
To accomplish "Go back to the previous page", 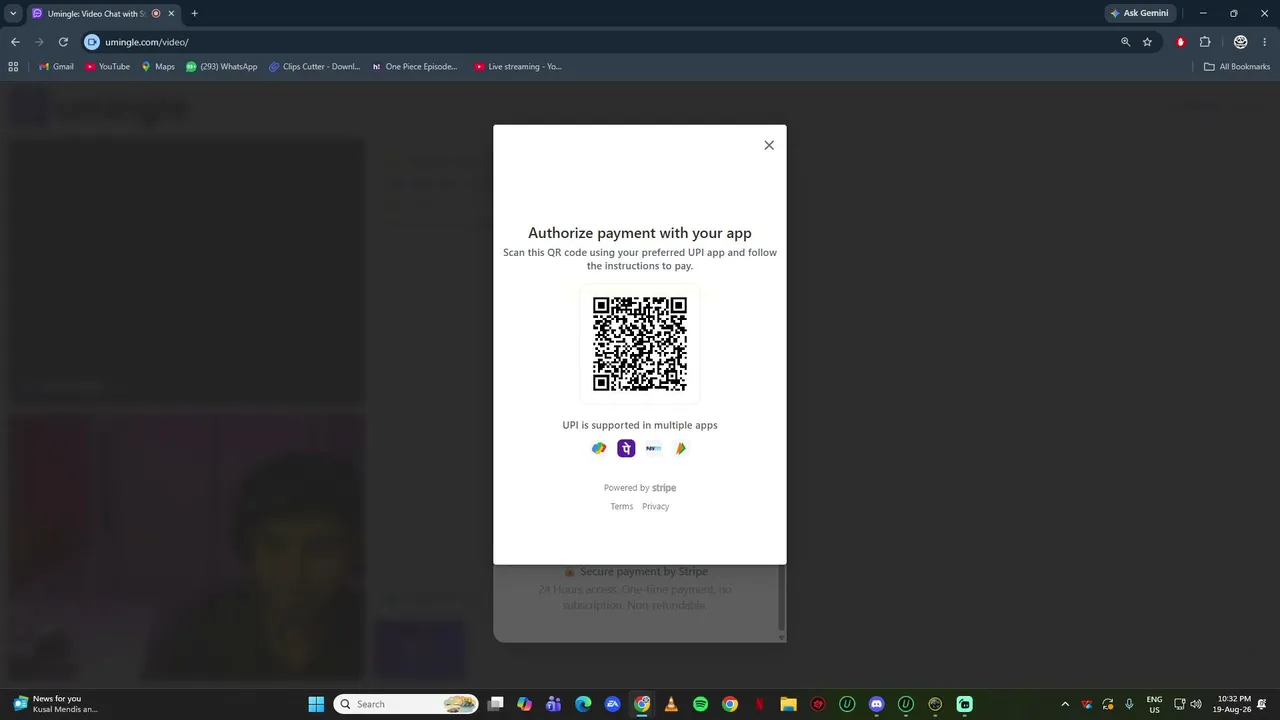I will [x=15, y=42].
